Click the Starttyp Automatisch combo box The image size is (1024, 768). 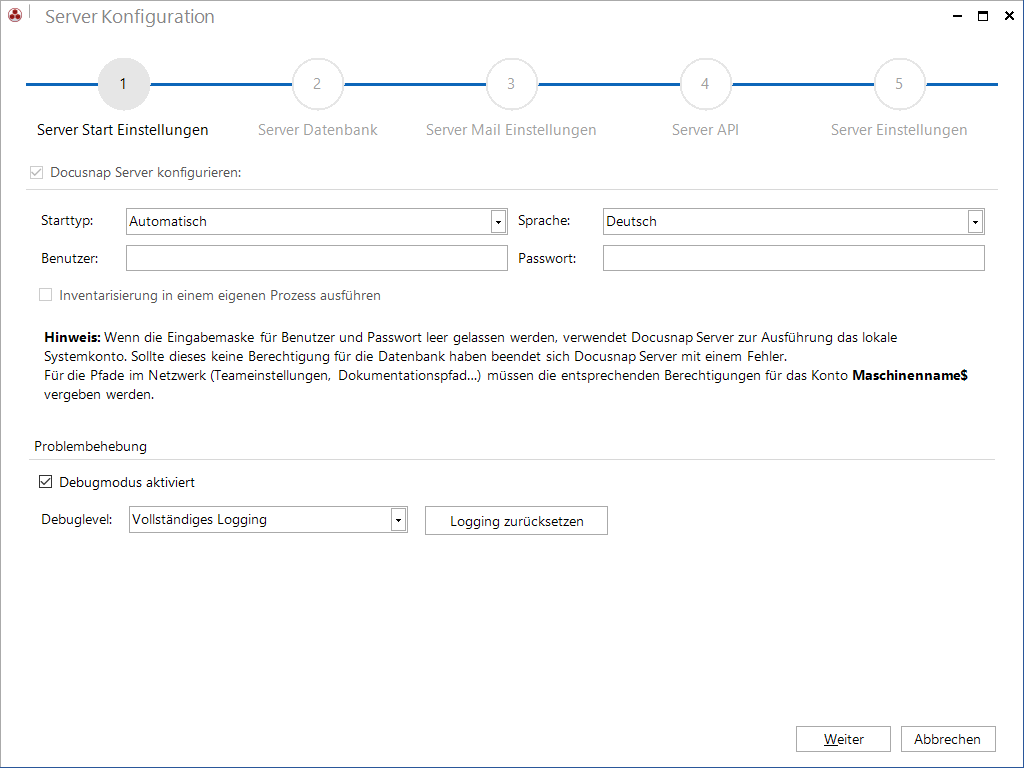(x=317, y=221)
